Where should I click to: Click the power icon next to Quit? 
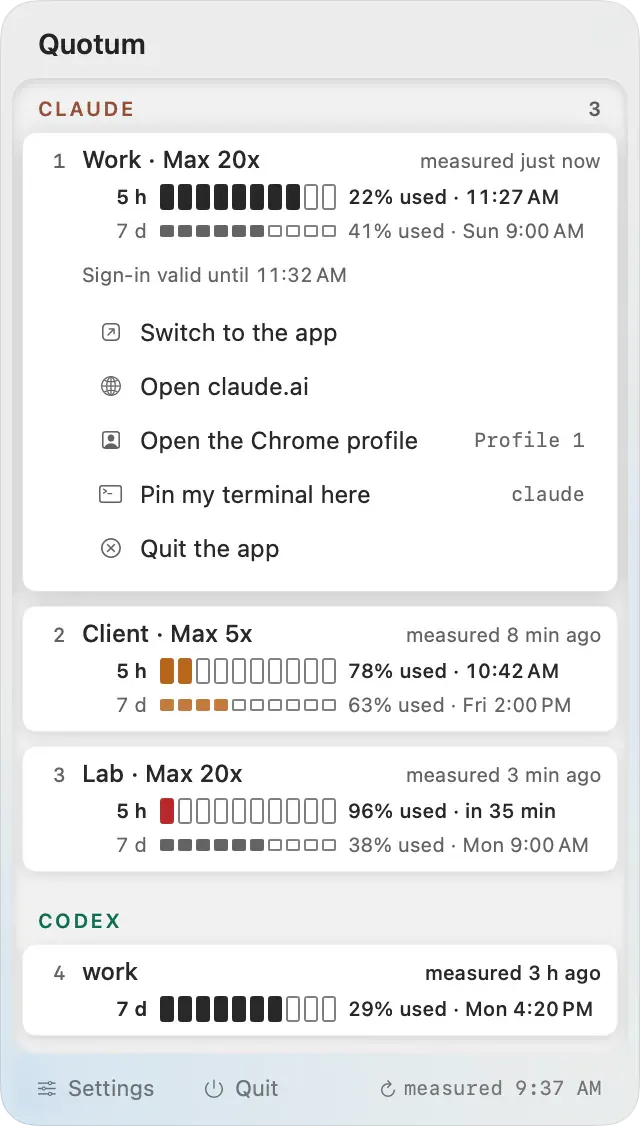click(x=214, y=1089)
